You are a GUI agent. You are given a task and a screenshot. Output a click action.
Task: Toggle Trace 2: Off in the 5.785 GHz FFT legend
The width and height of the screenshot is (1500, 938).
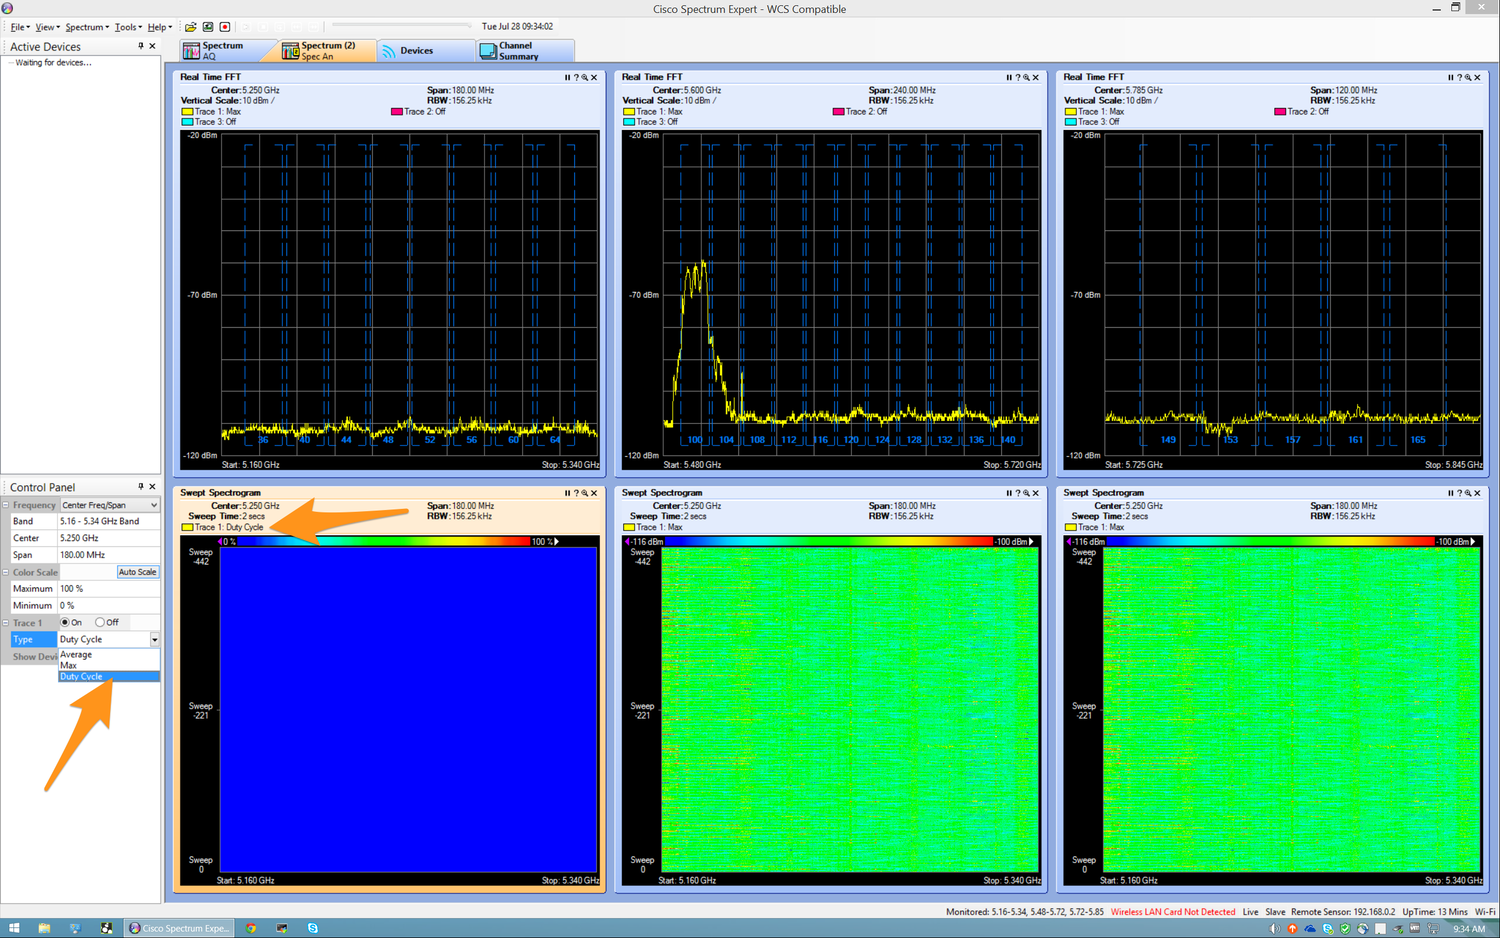pyautogui.click(x=1302, y=112)
